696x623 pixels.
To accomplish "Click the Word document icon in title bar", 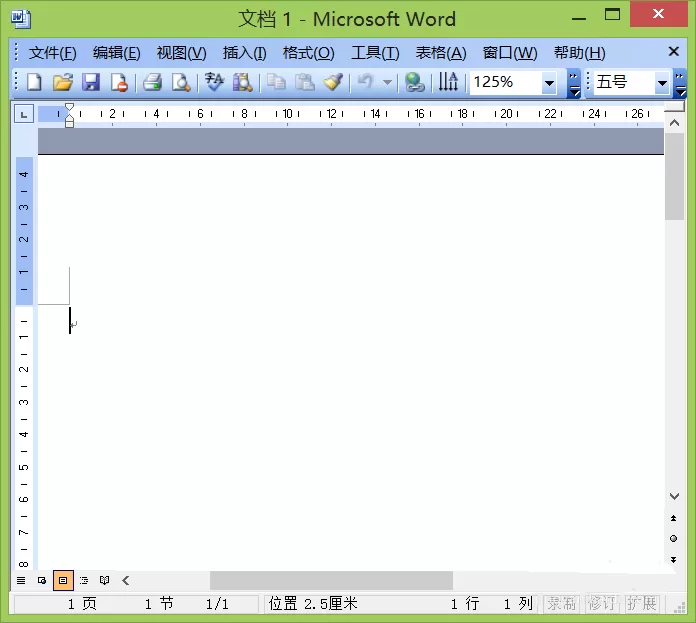I will coord(21,19).
